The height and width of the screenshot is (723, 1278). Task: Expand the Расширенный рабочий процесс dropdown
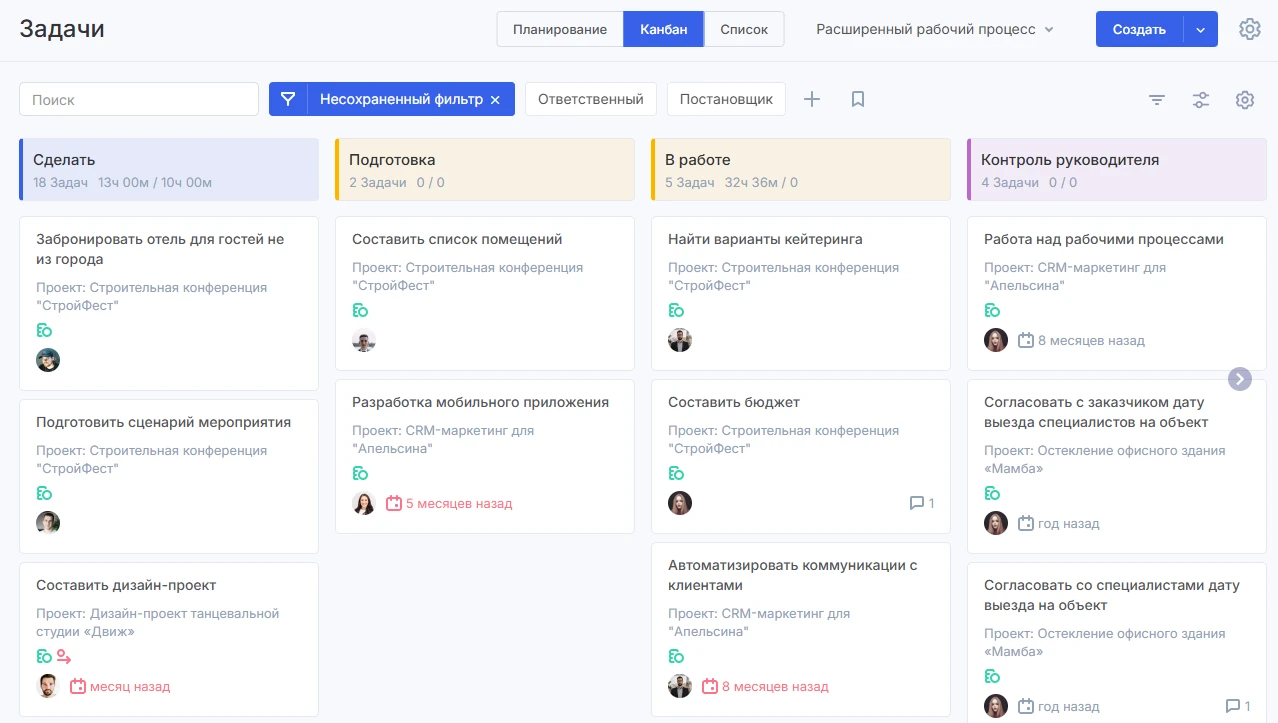pos(935,29)
